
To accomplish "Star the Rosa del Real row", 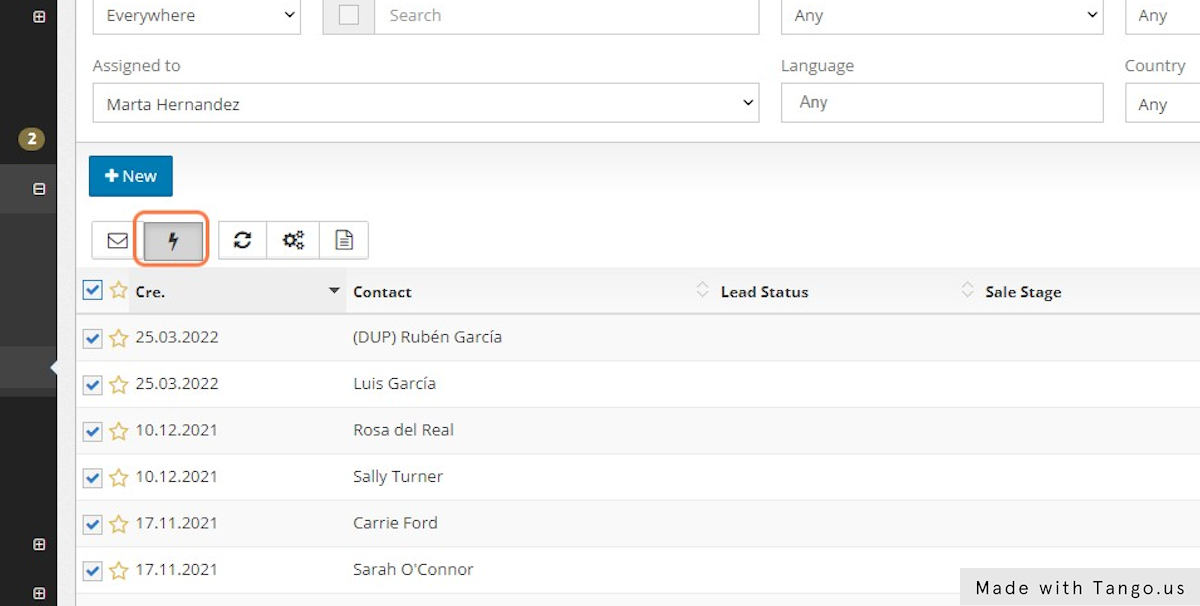I will pos(119,431).
